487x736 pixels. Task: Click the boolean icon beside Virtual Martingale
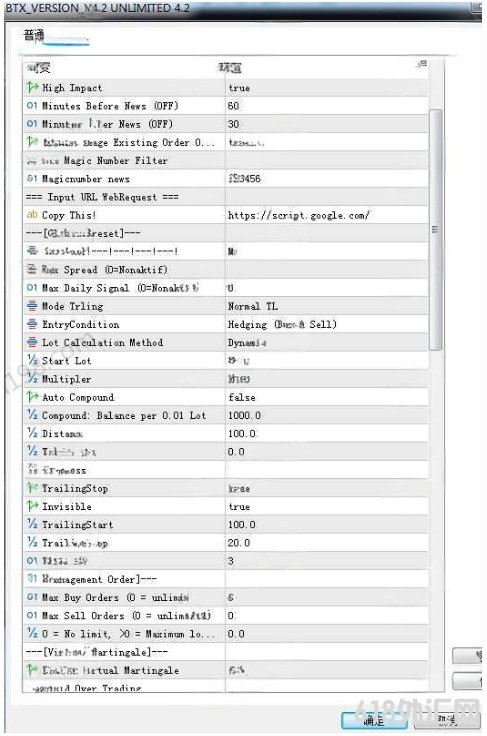[x=32, y=670]
